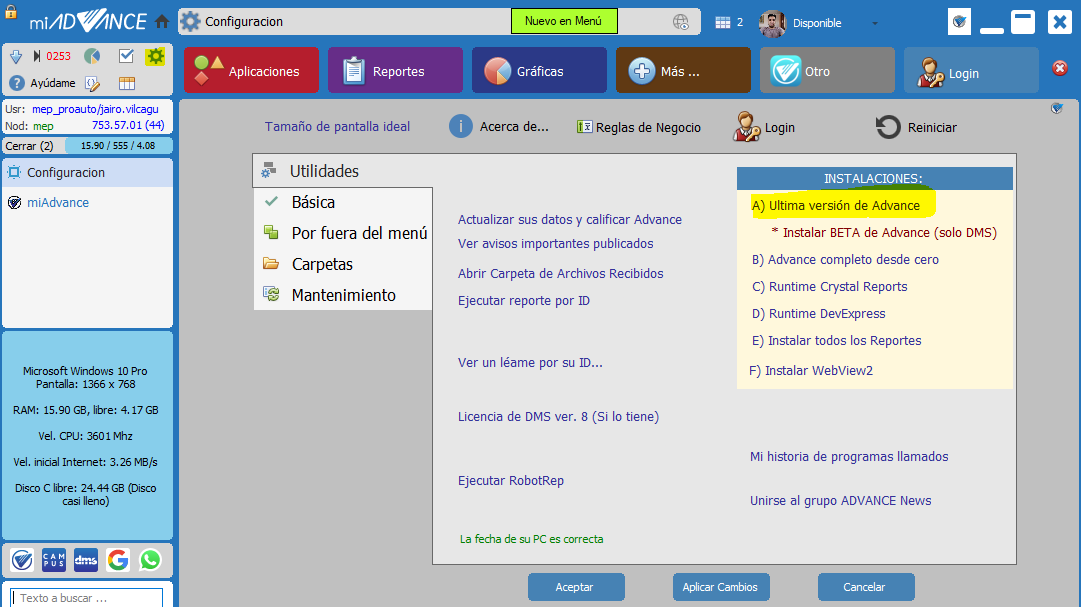Viewport: 1081px width, 607px height.
Task: Open the pie chart icon in side toolbar
Action: click(92, 56)
